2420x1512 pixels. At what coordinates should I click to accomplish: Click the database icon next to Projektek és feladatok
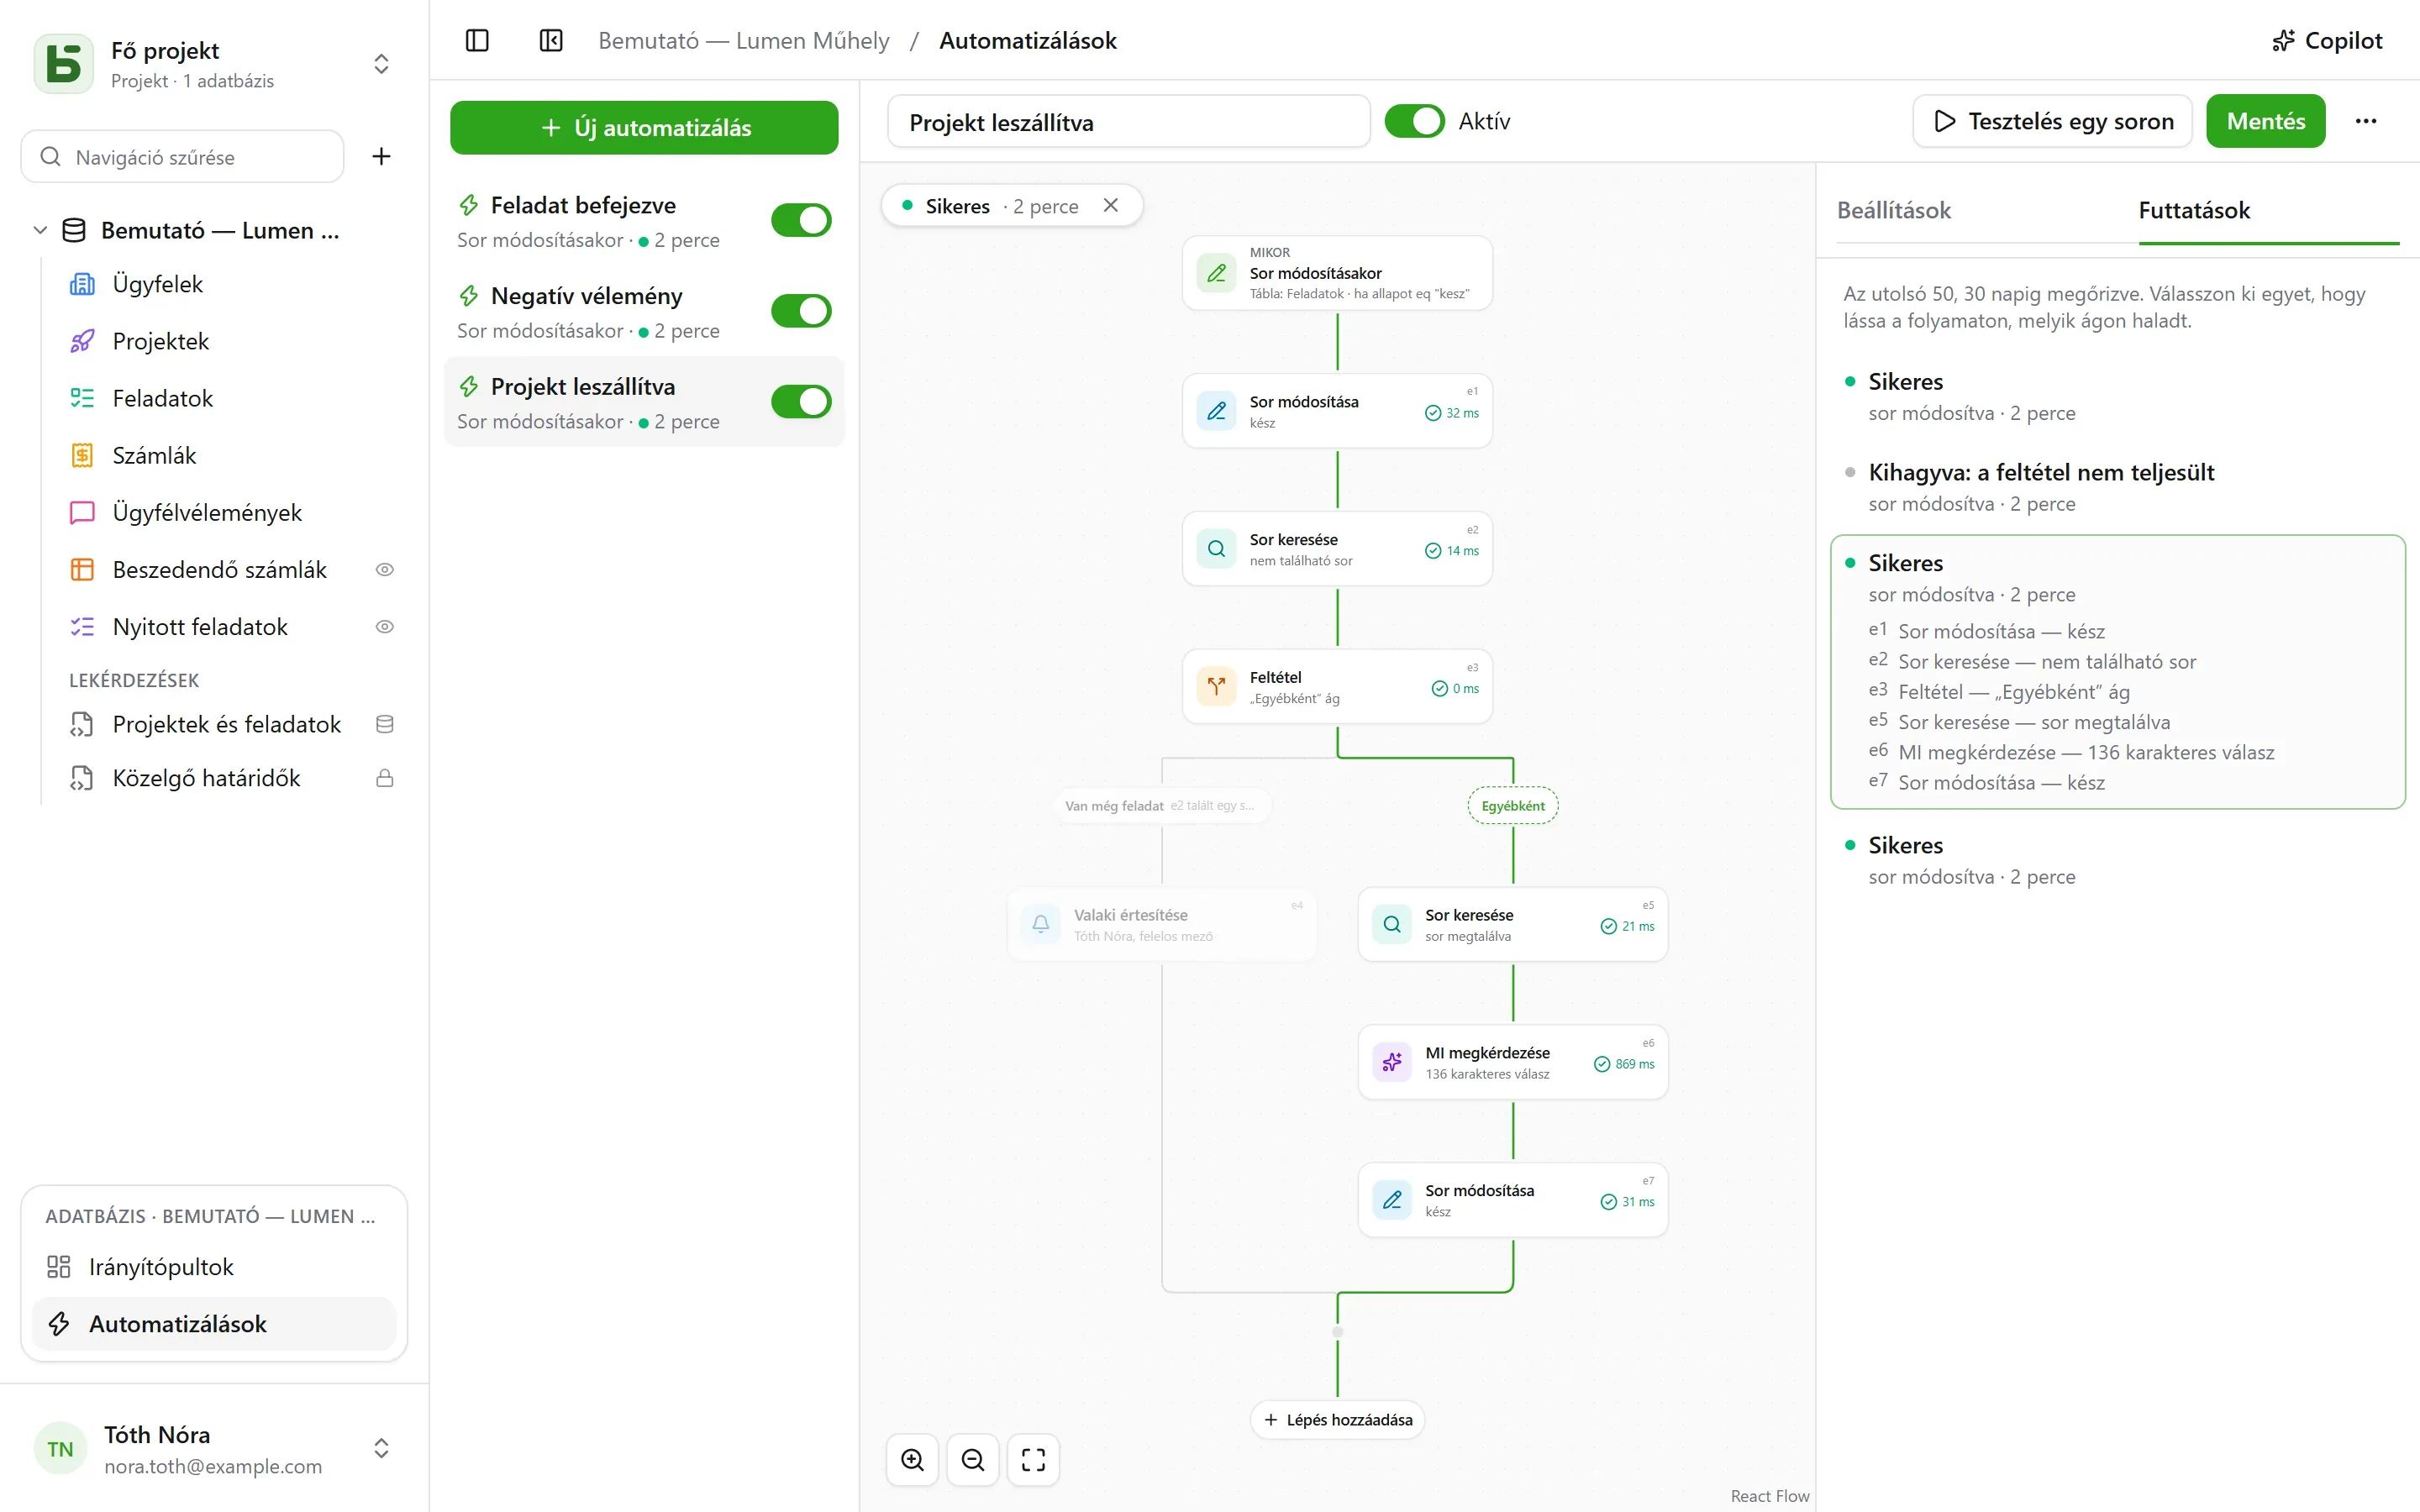pyautogui.click(x=385, y=724)
